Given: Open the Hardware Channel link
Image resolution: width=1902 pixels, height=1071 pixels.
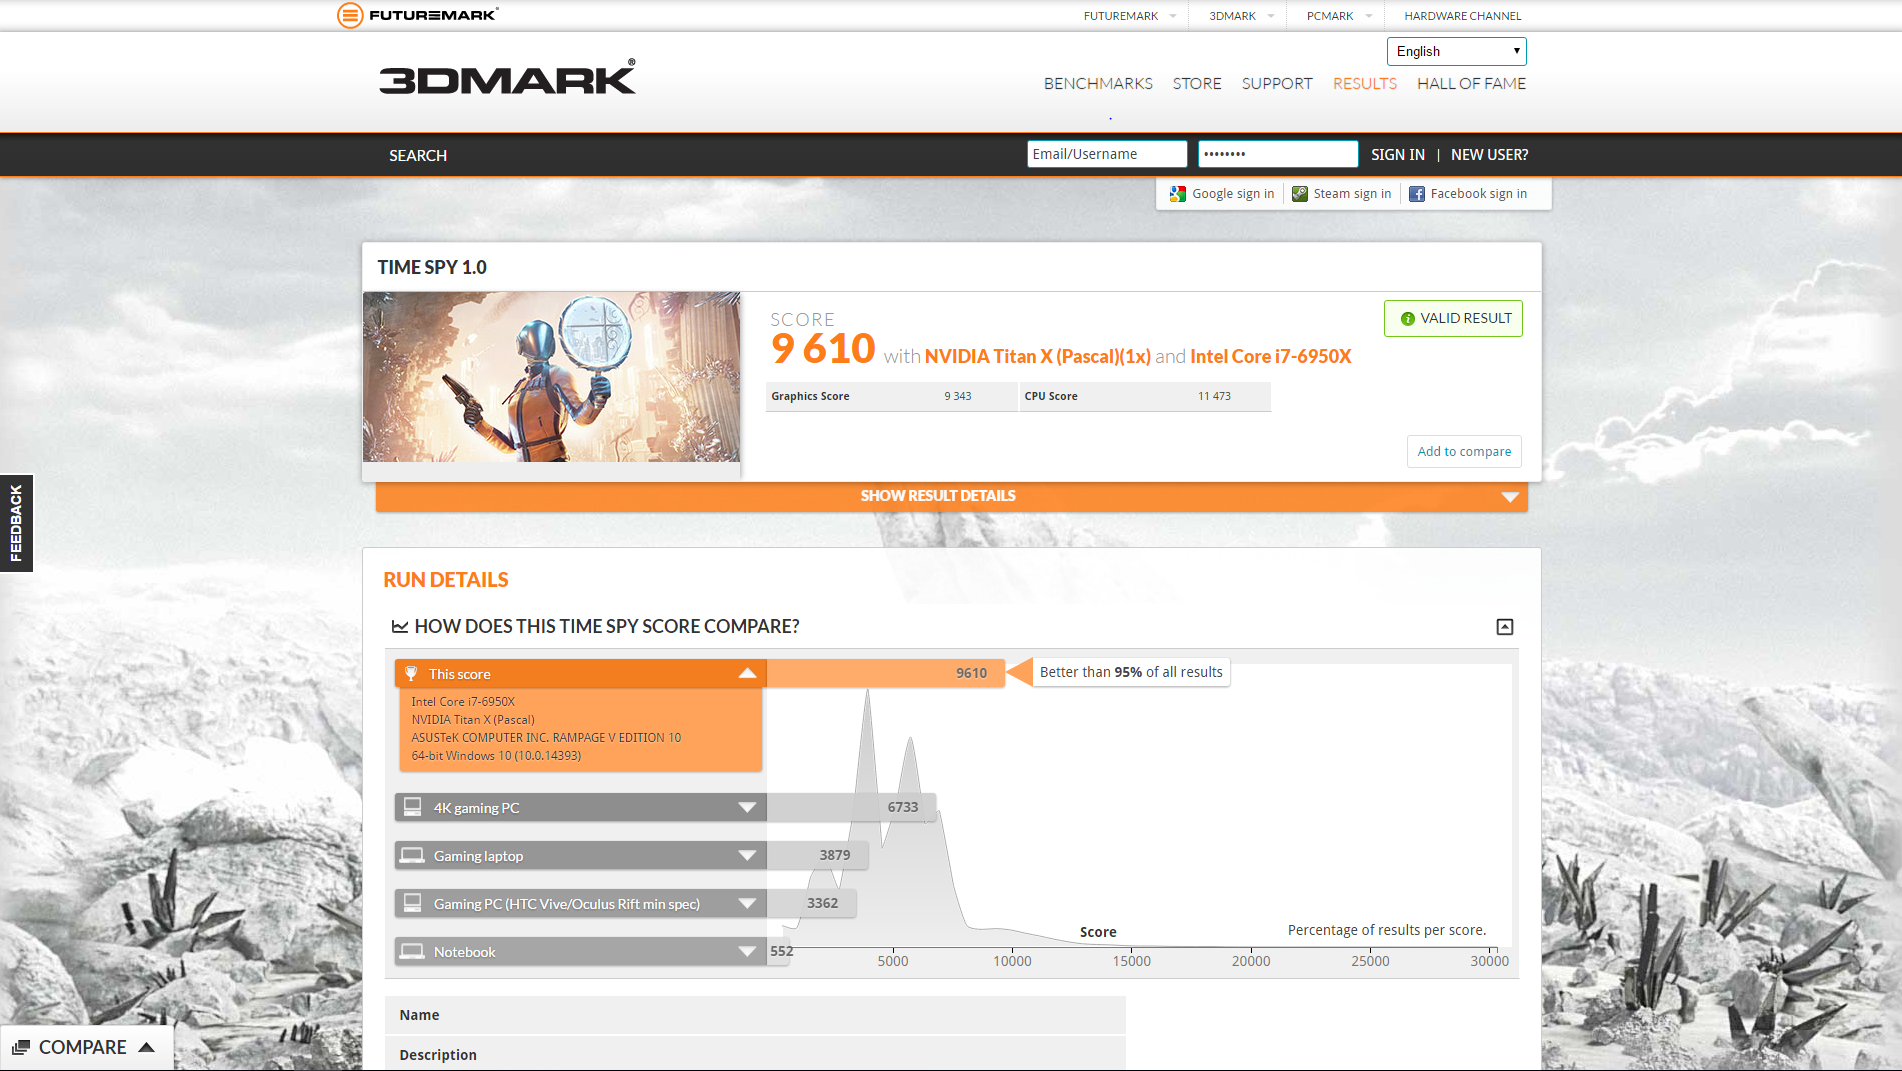Looking at the screenshot, I should pyautogui.click(x=1462, y=16).
